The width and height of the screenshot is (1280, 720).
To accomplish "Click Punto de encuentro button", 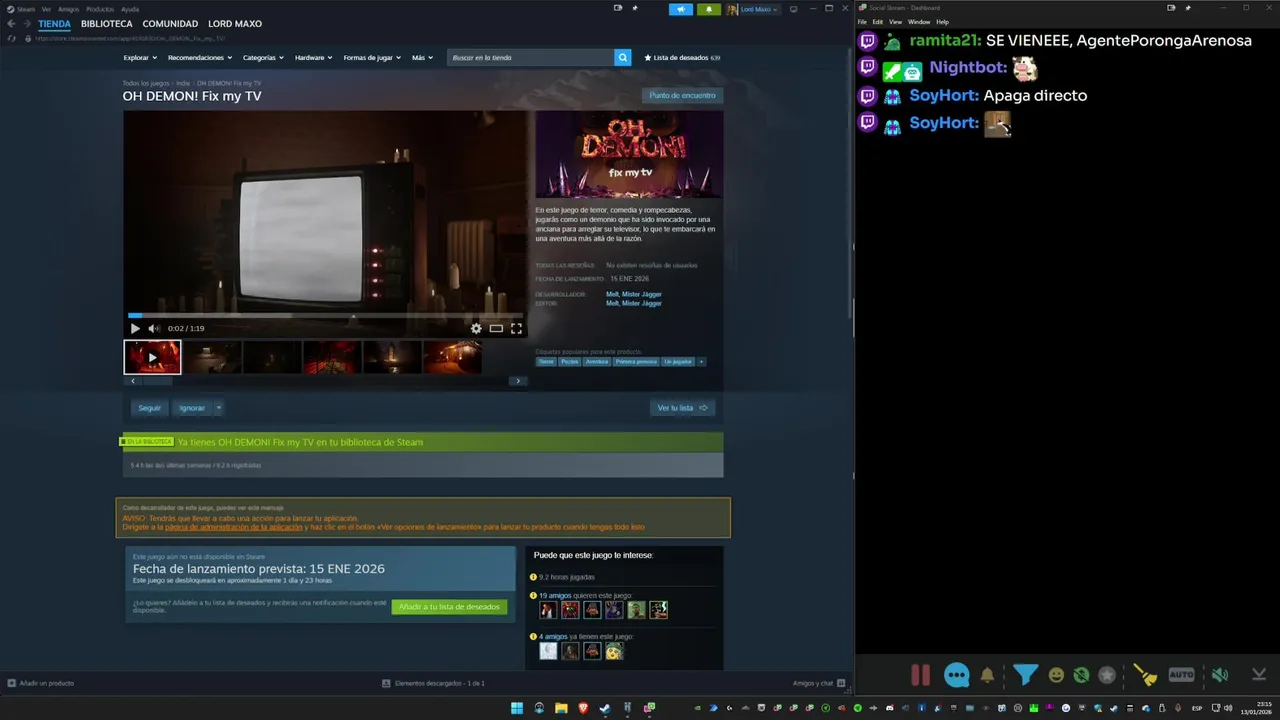I will point(682,95).
